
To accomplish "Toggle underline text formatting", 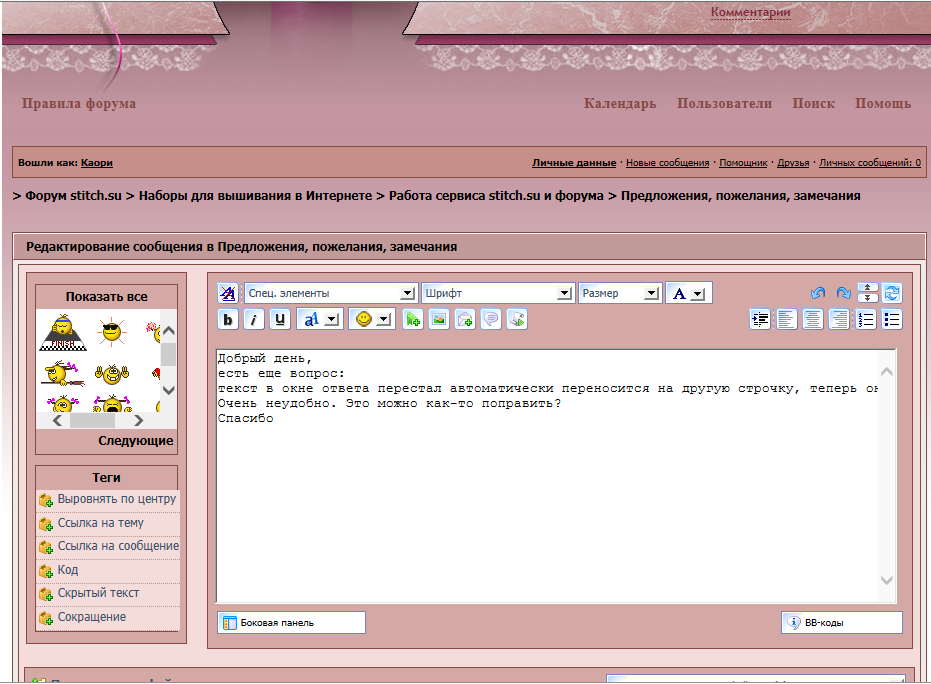I will click(280, 319).
